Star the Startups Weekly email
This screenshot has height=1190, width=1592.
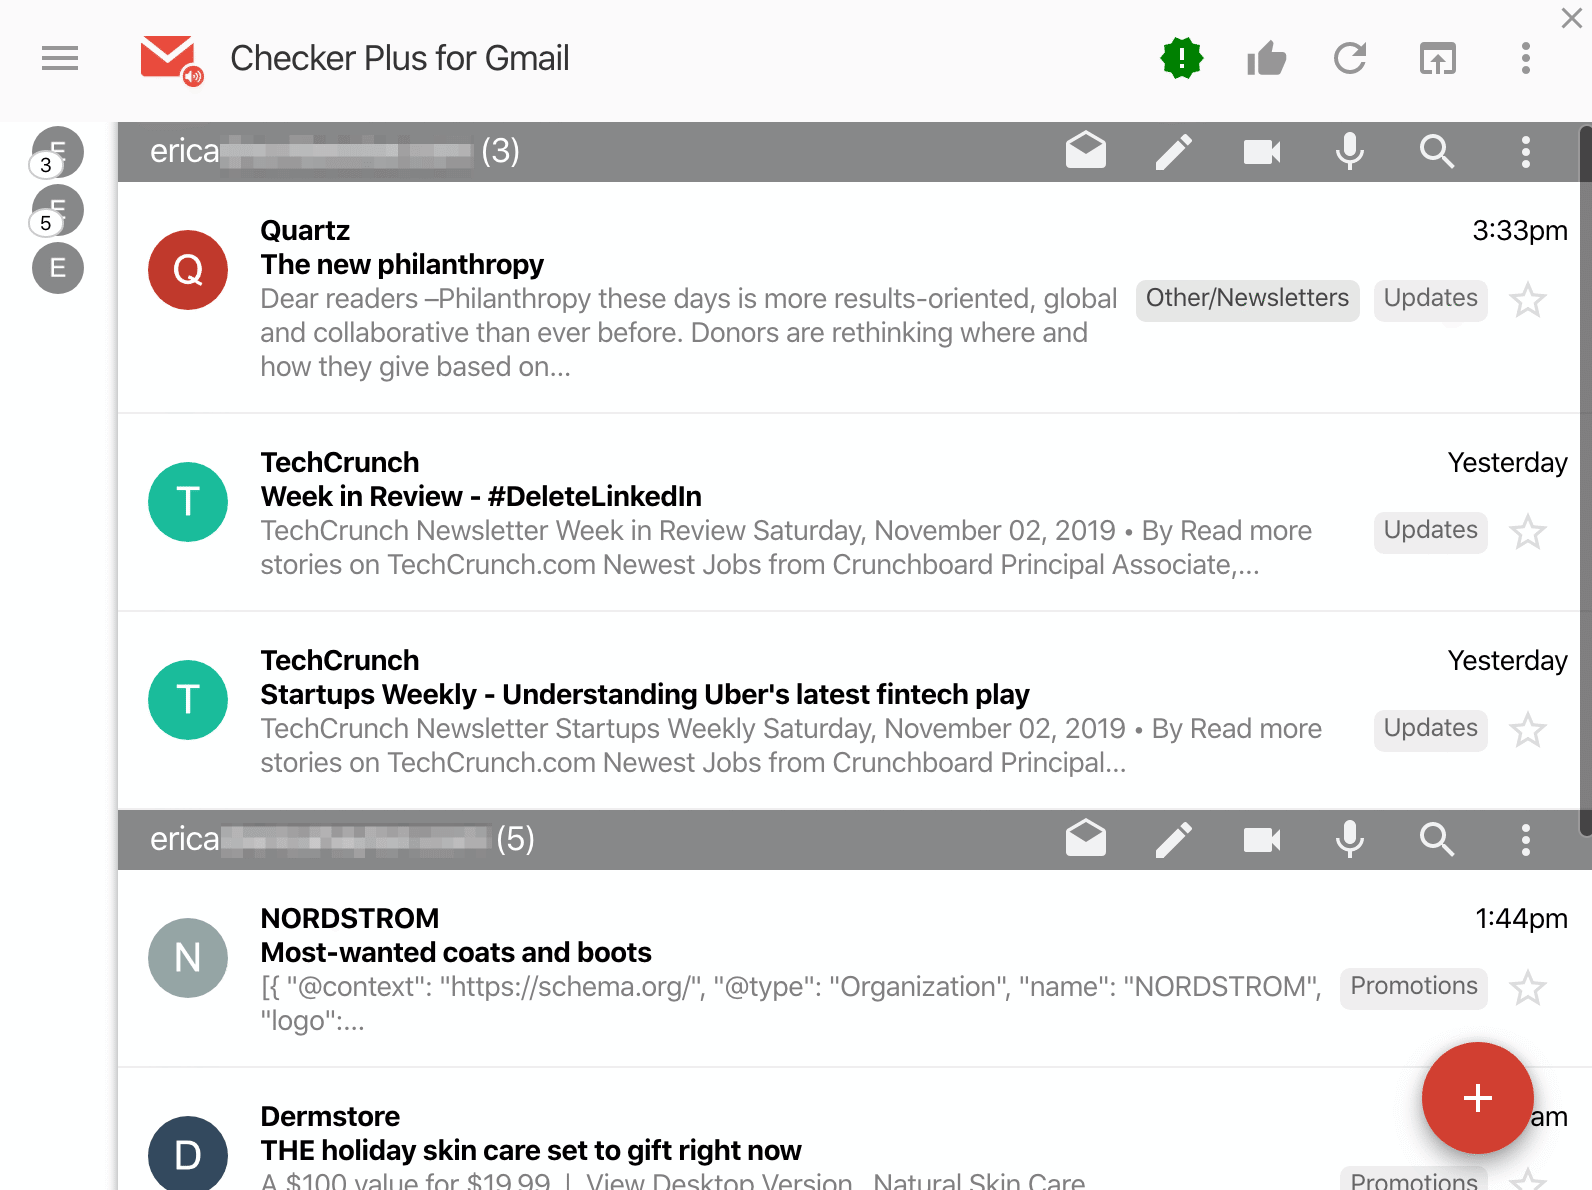[x=1528, y=730]
